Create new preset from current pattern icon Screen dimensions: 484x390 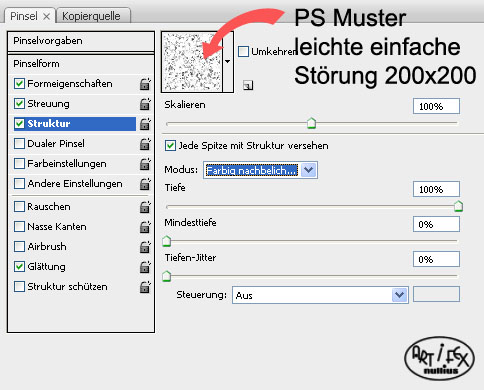[248, 85]
